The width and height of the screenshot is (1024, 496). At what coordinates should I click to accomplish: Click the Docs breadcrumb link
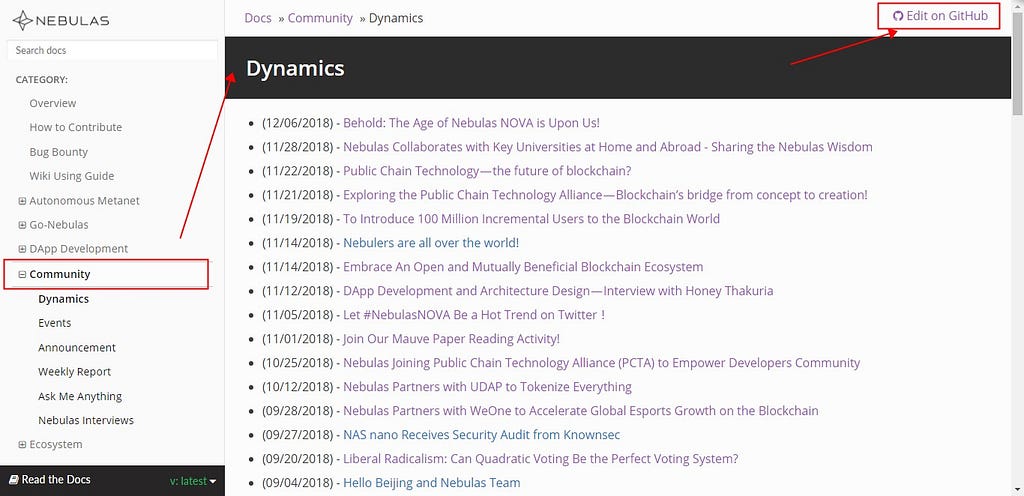(x=257, y=18)
